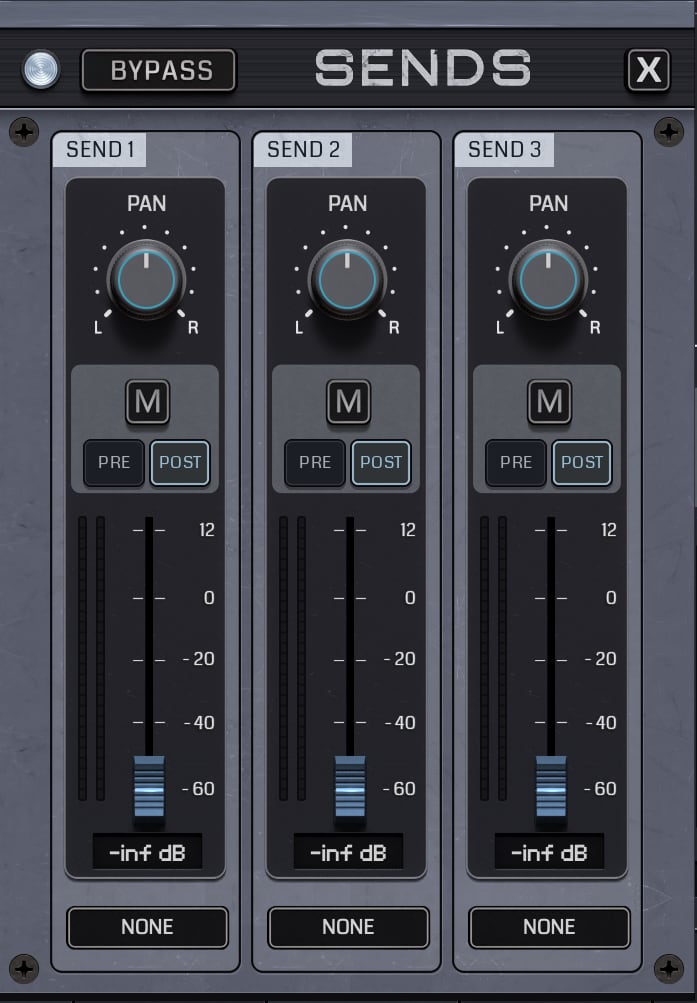Click the Send 2 level fader handle

coord(350,787)
